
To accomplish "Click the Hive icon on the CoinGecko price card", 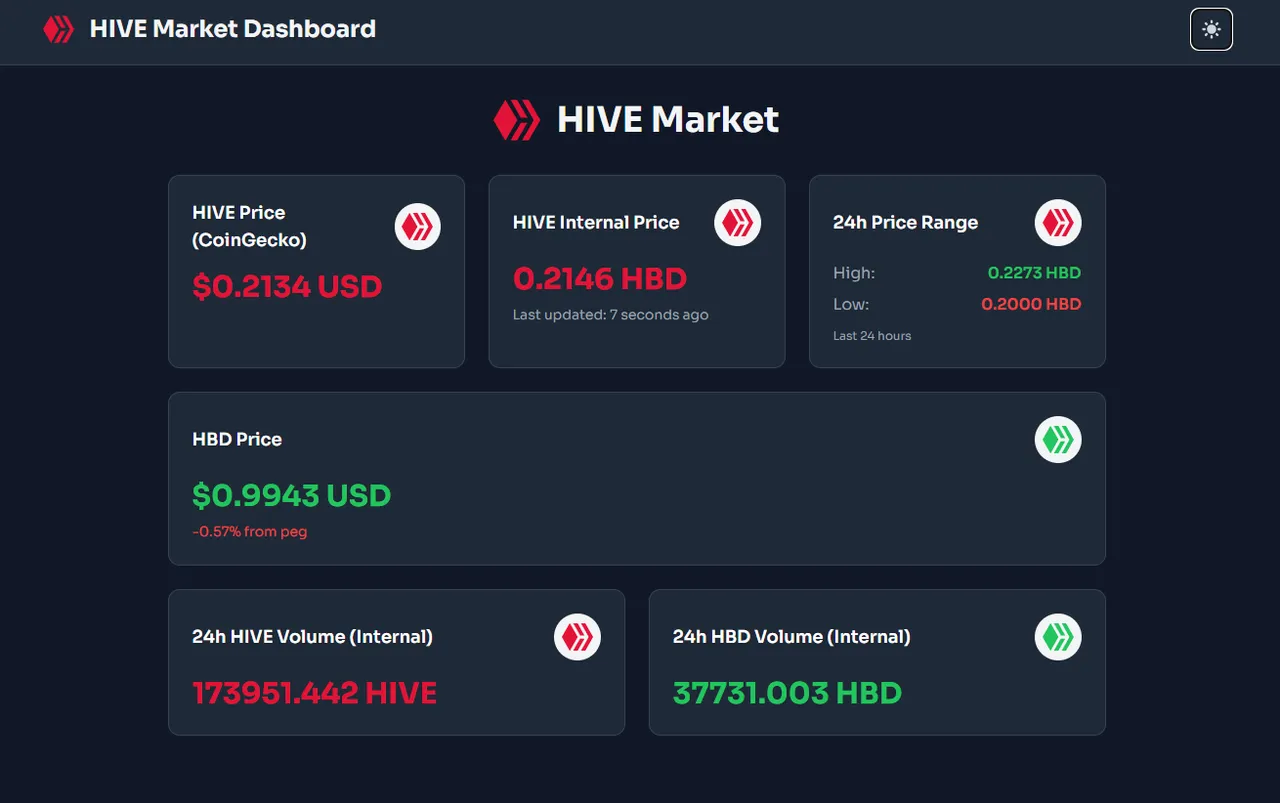I will (x=418, y=226).
